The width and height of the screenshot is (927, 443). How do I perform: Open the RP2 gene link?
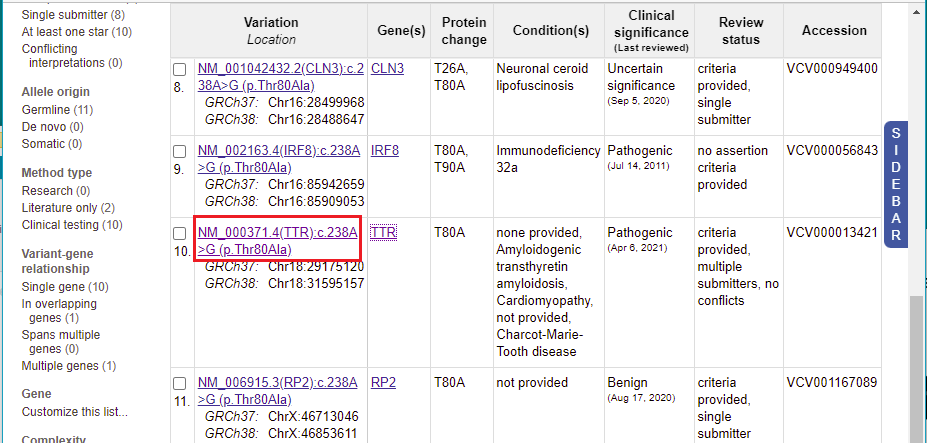tap(383, 383)
